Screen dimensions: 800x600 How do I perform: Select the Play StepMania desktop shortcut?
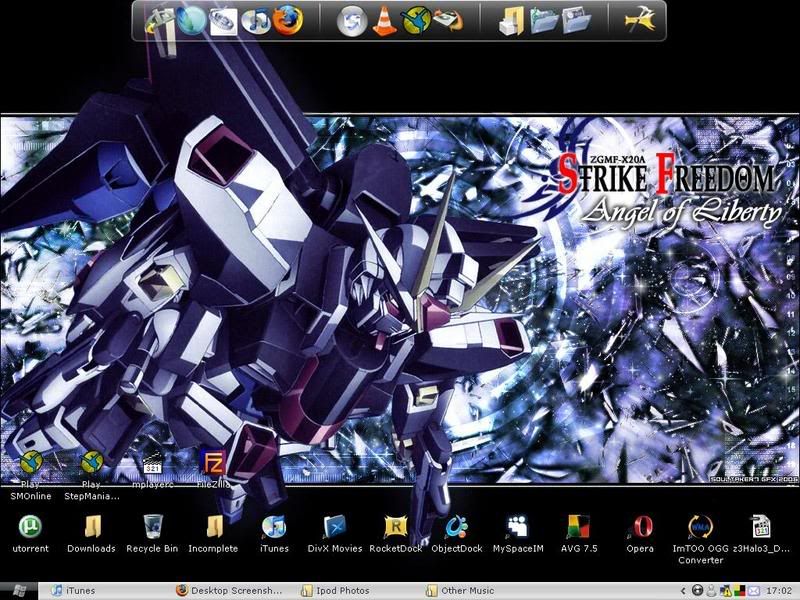(x=92, y=476)
